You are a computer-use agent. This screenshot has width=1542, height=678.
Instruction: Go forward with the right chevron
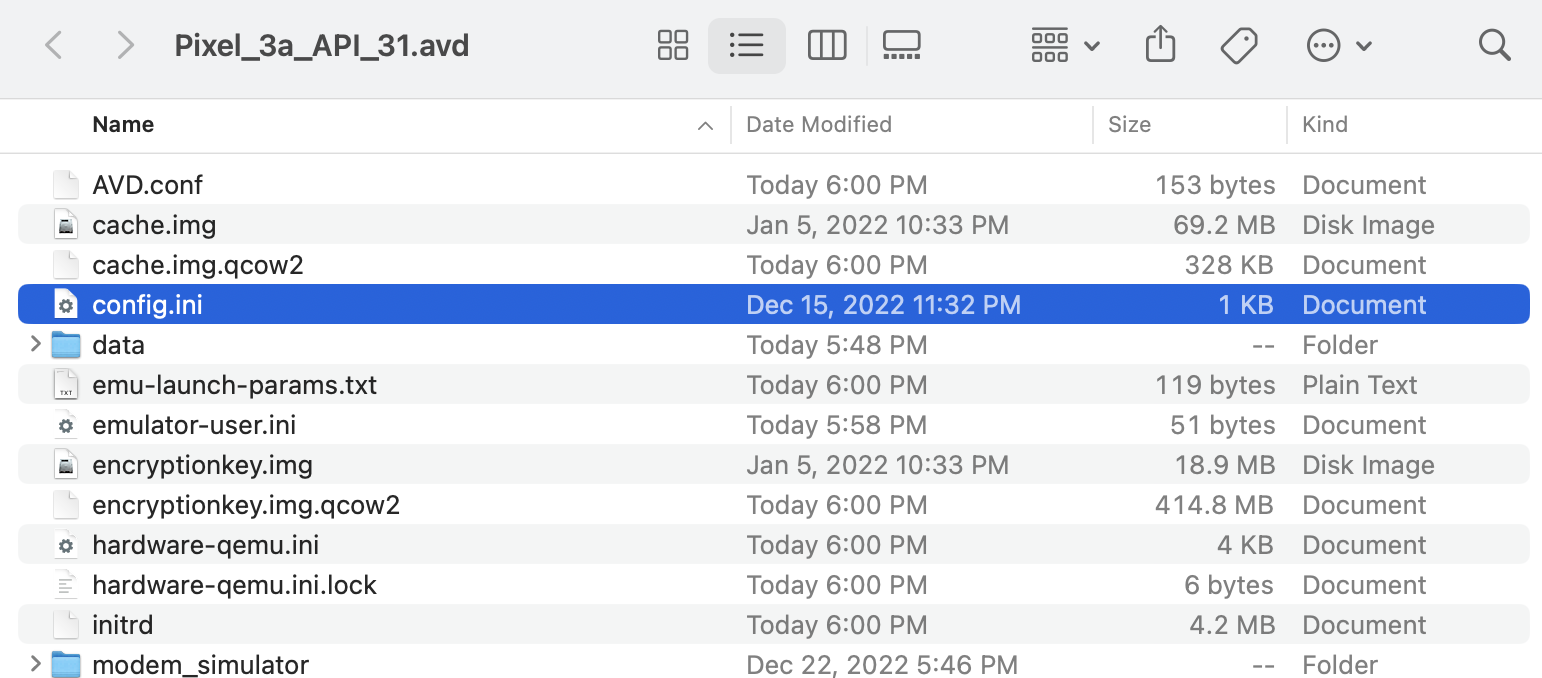point(125,45)
